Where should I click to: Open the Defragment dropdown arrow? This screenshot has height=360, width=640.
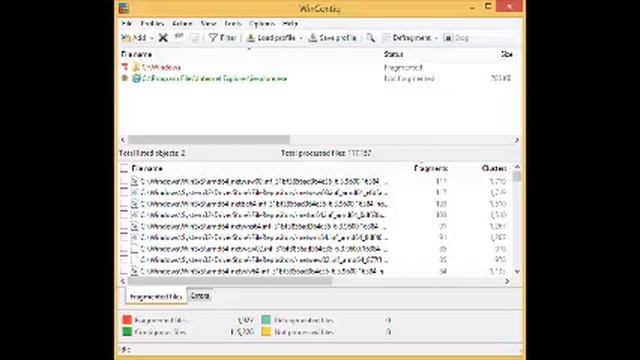[x=436, y=38]
